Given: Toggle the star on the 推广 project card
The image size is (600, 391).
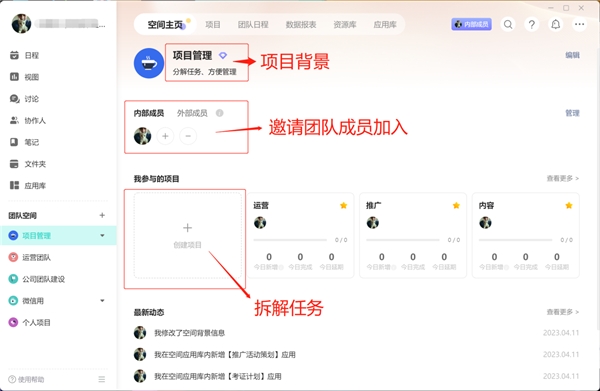Looking at the screenshot, I should tap(456, 205).
